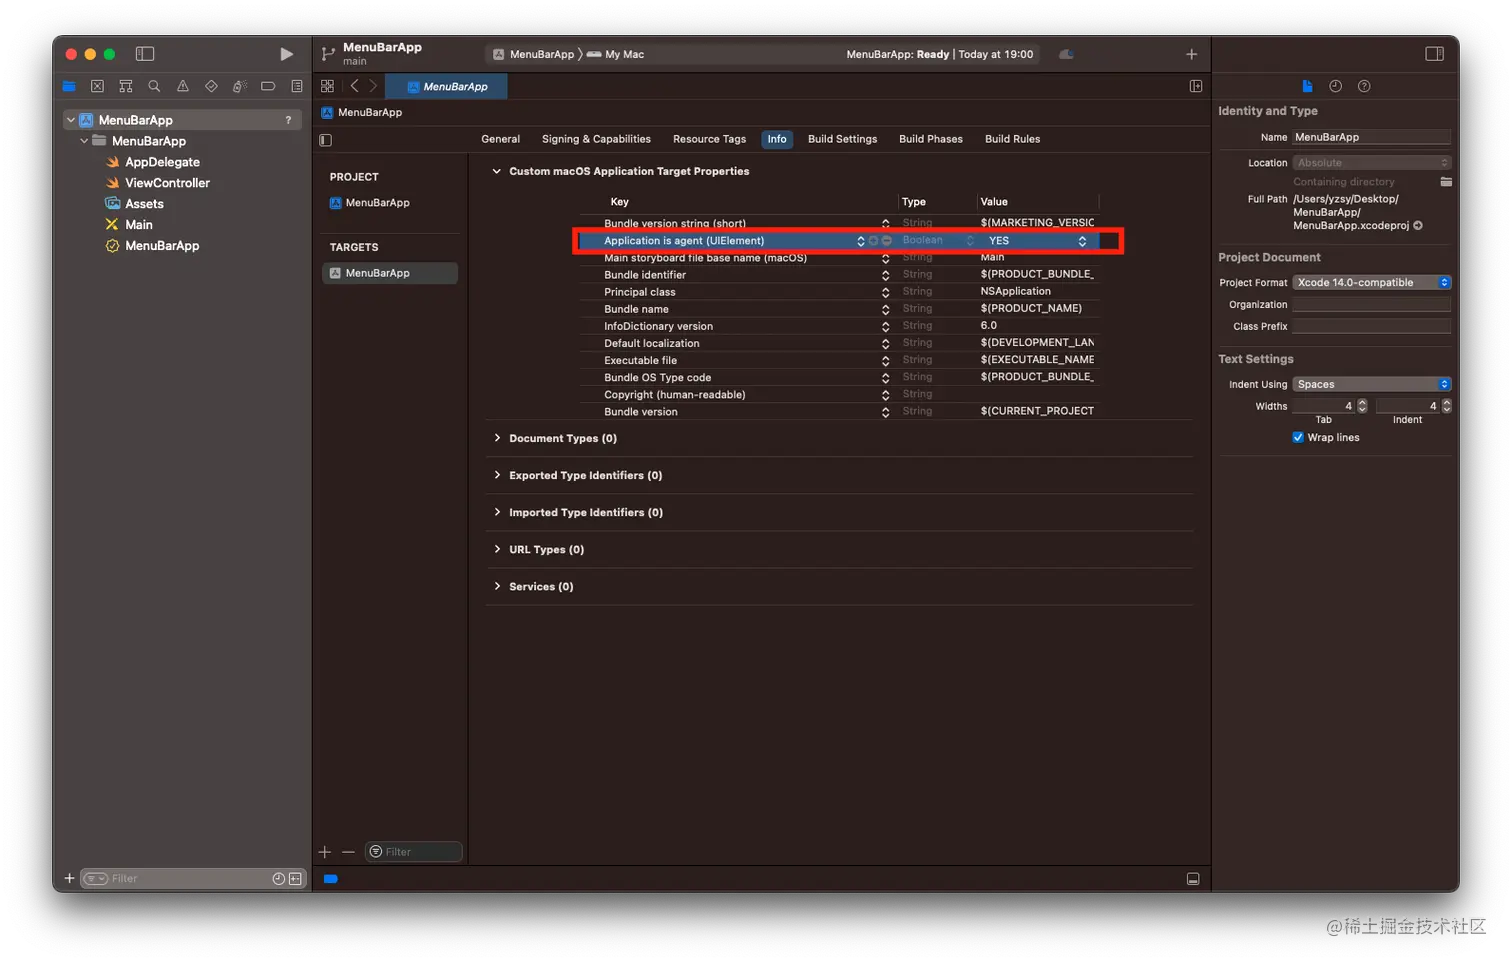
Task: Show only source-controlled files filter
Action: click(x=295, y=878)
